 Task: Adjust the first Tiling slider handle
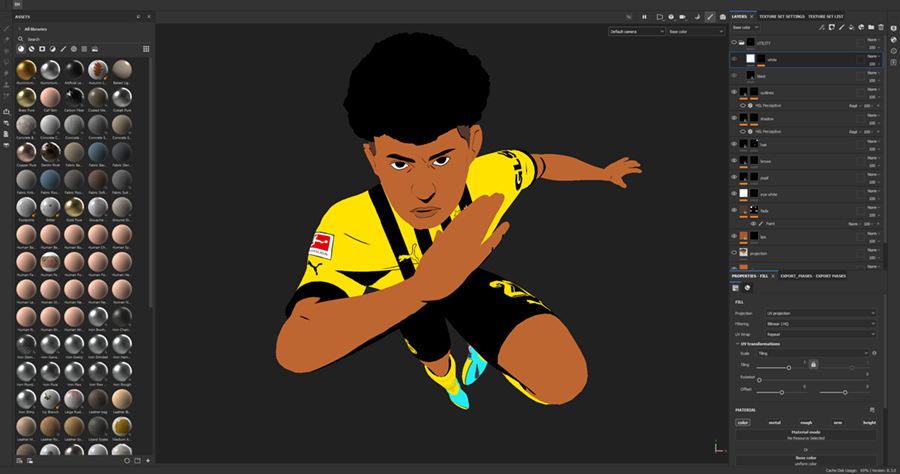point(789,367)
